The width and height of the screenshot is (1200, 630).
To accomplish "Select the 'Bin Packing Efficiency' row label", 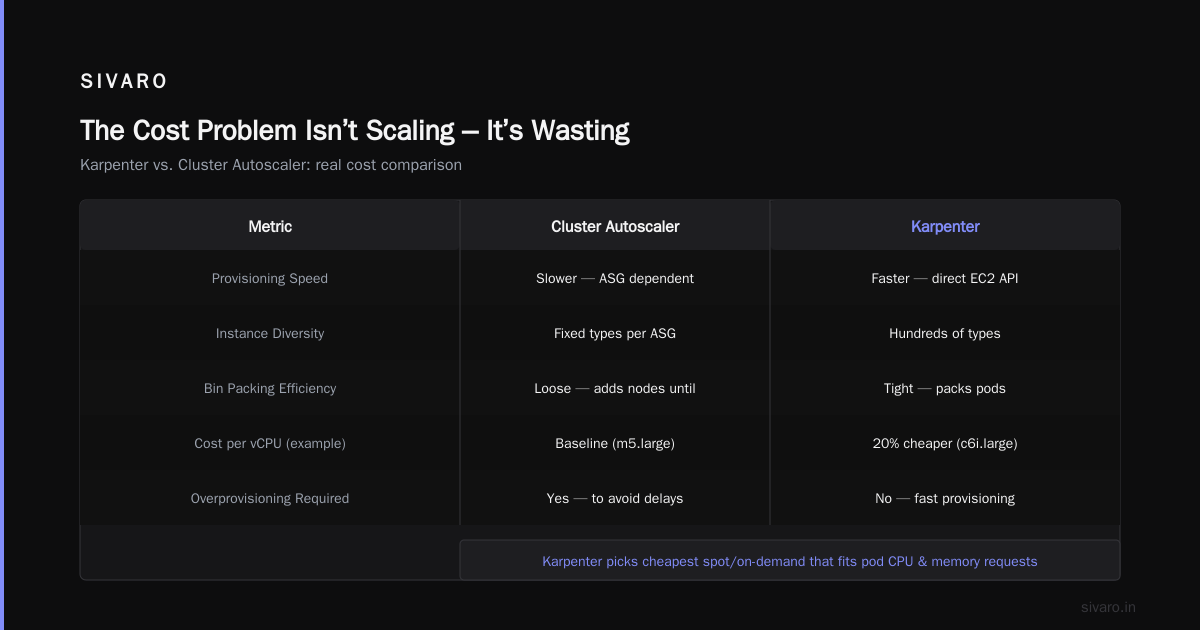I will tap(270, 388).
